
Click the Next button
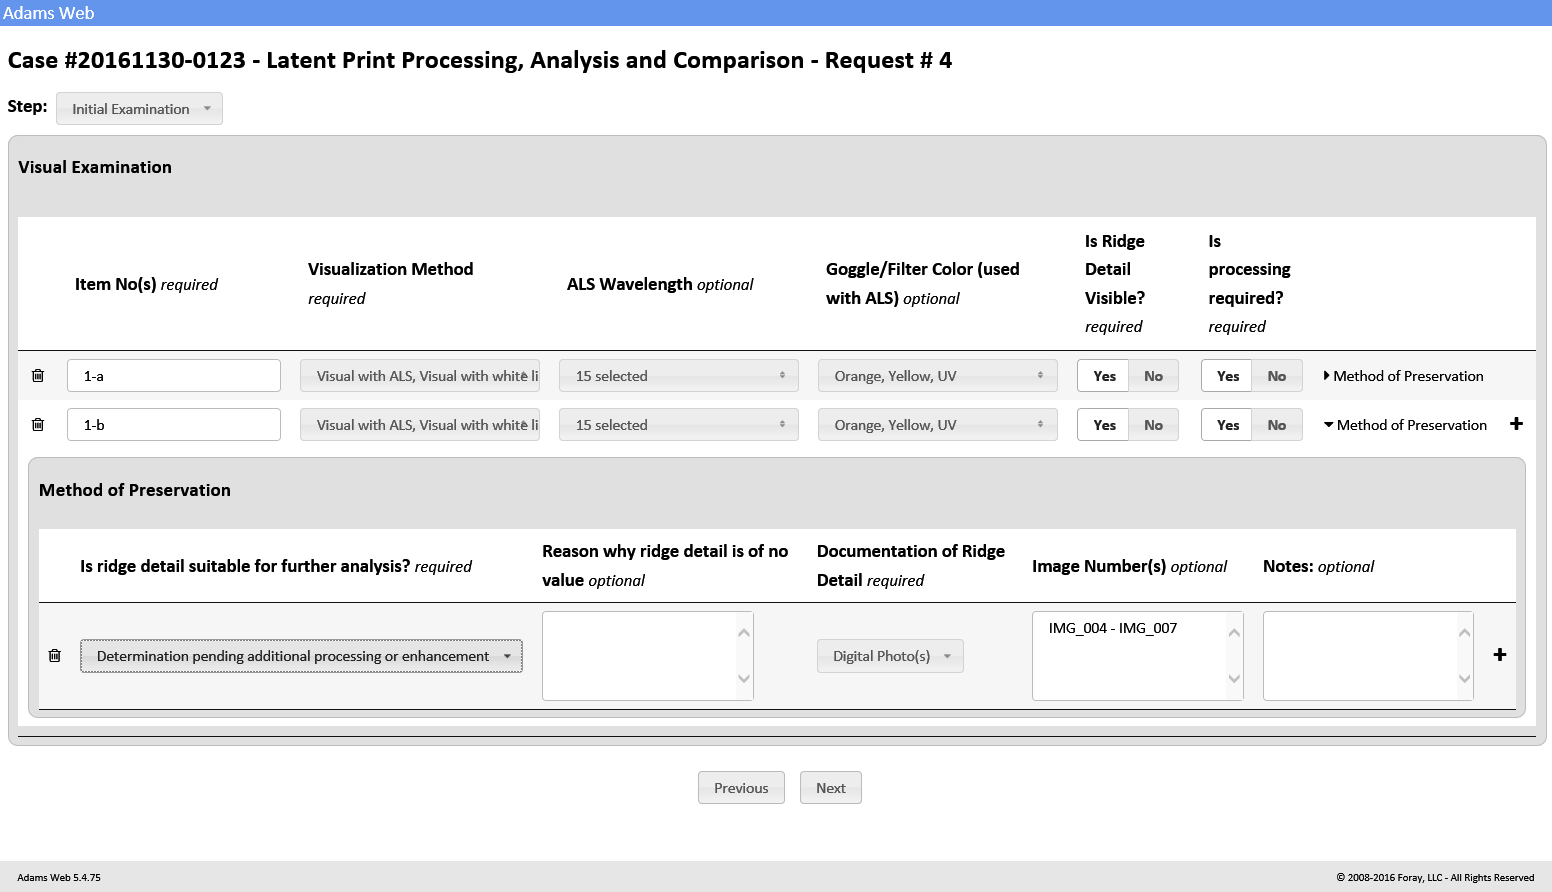click(x=830, y=788)
